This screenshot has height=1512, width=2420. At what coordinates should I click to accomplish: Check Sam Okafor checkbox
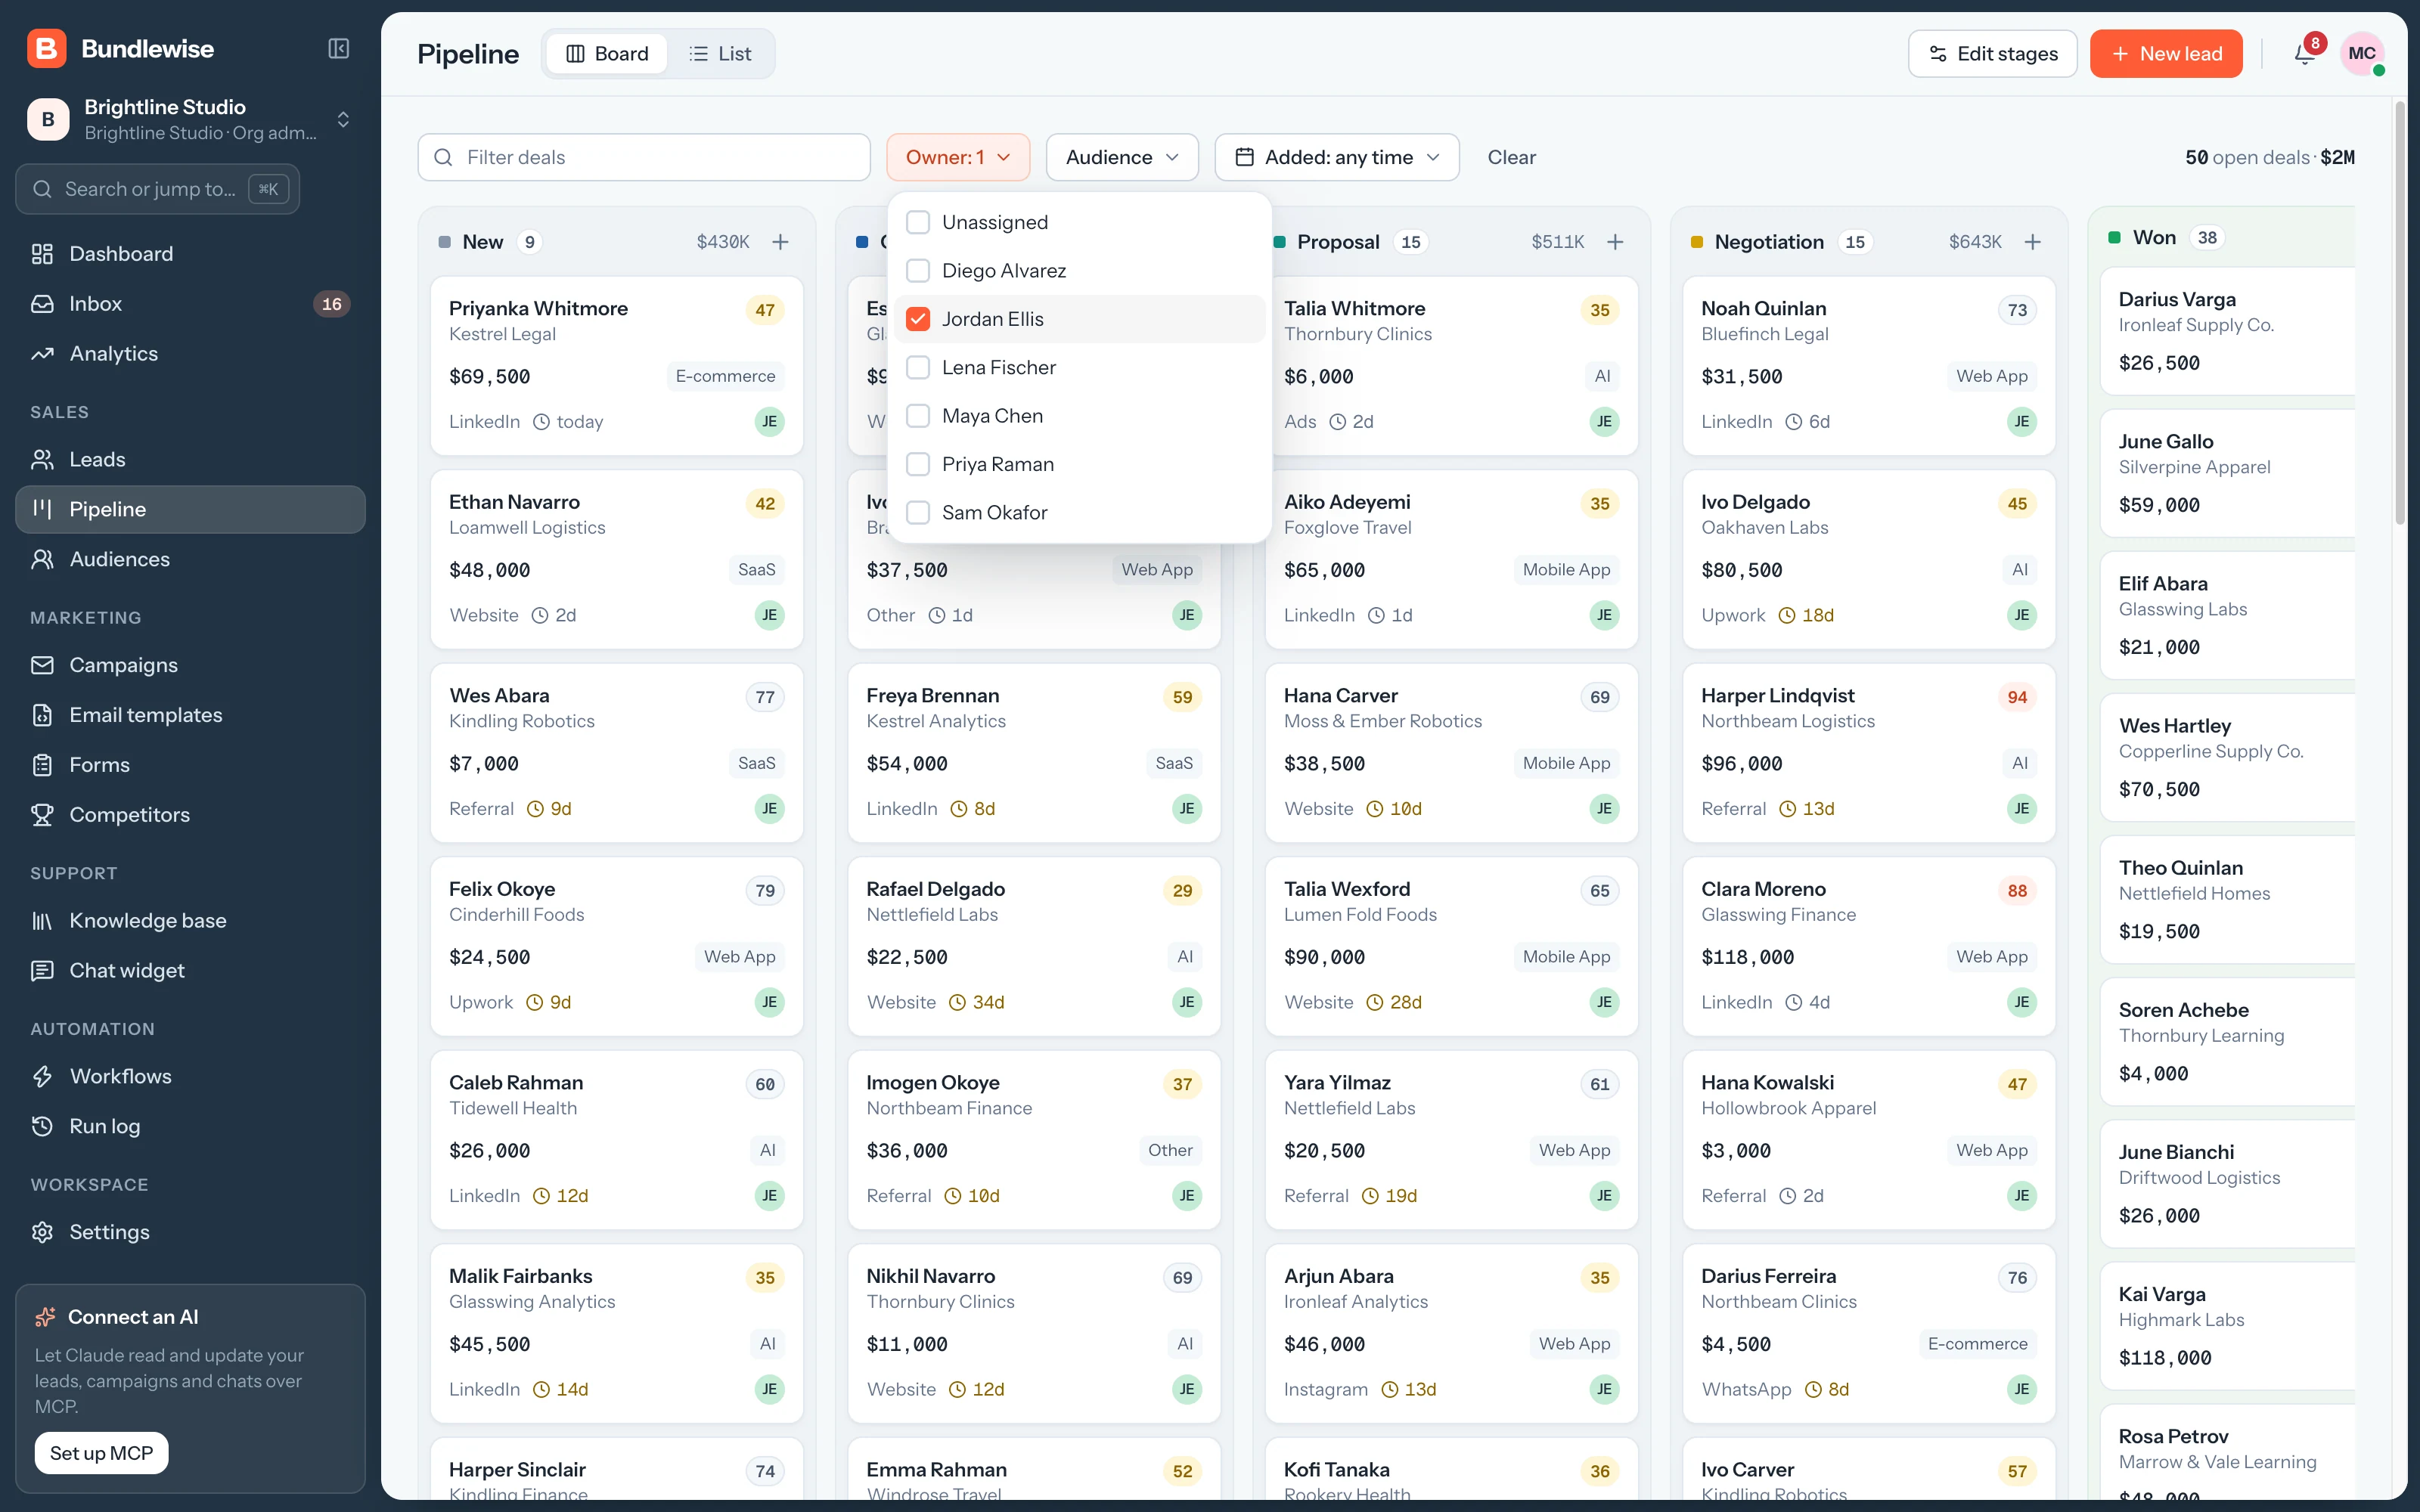[x=918, y=513]
